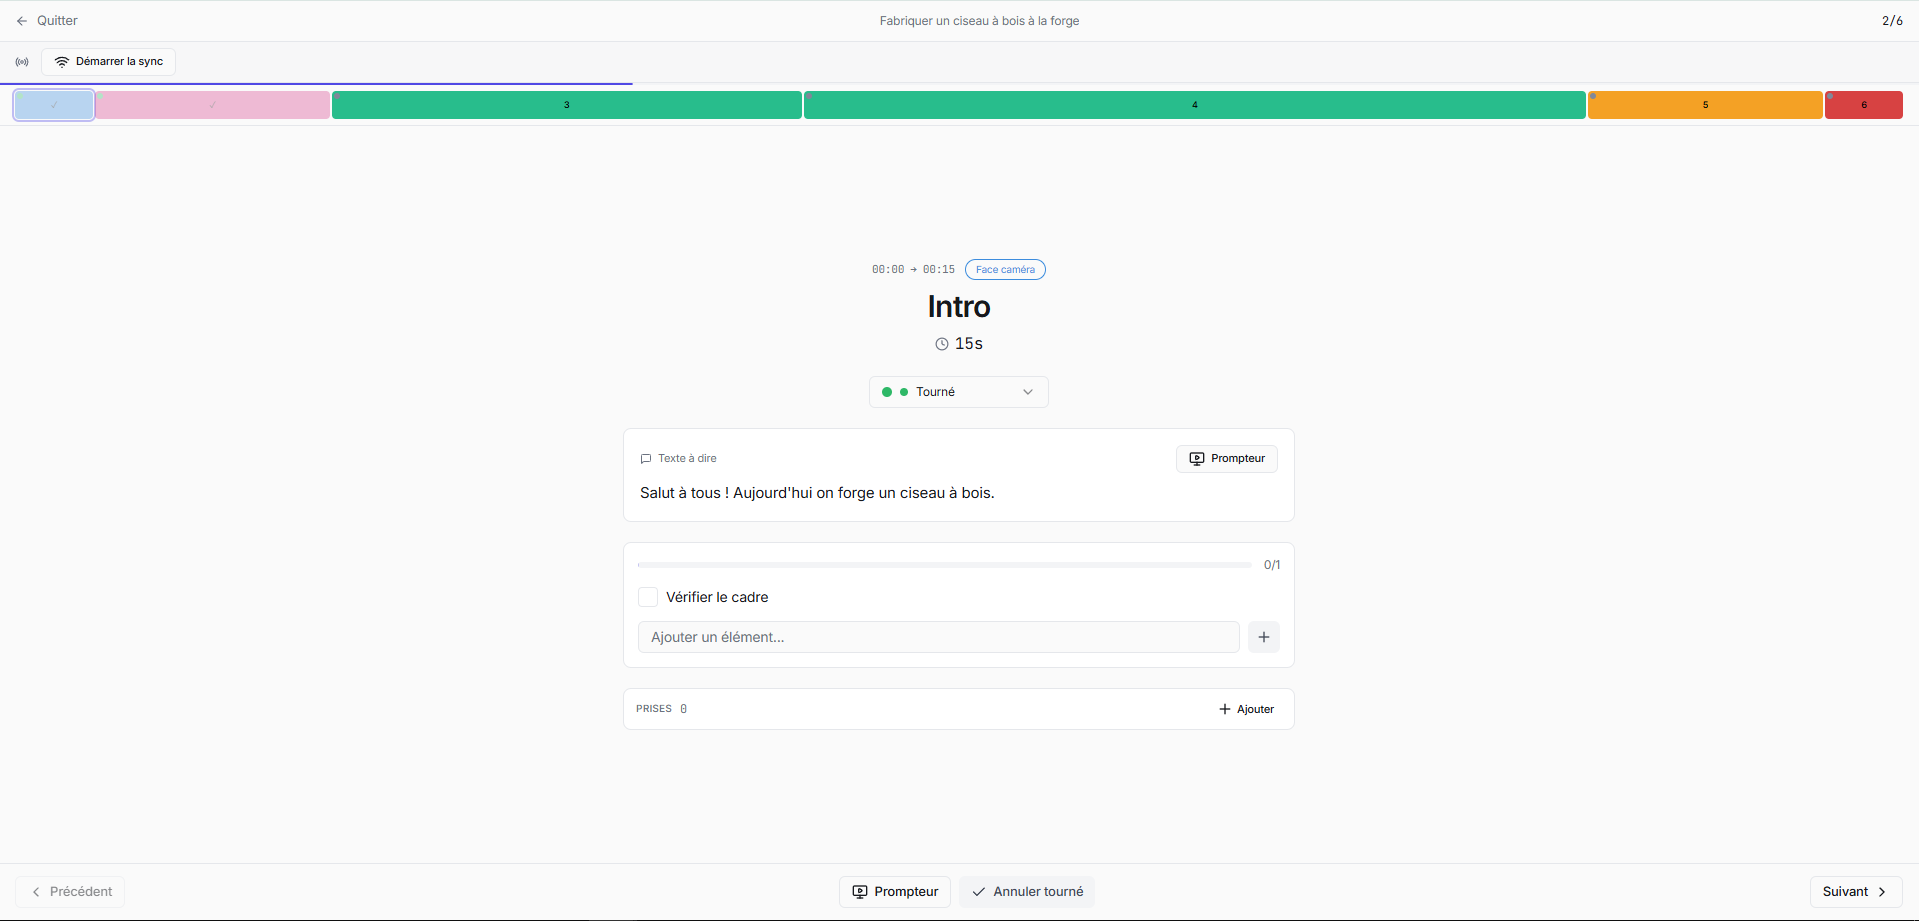
Task: Click the plus icon to add checklist item
Action: pyautogui.click(x=1264, y=637)
